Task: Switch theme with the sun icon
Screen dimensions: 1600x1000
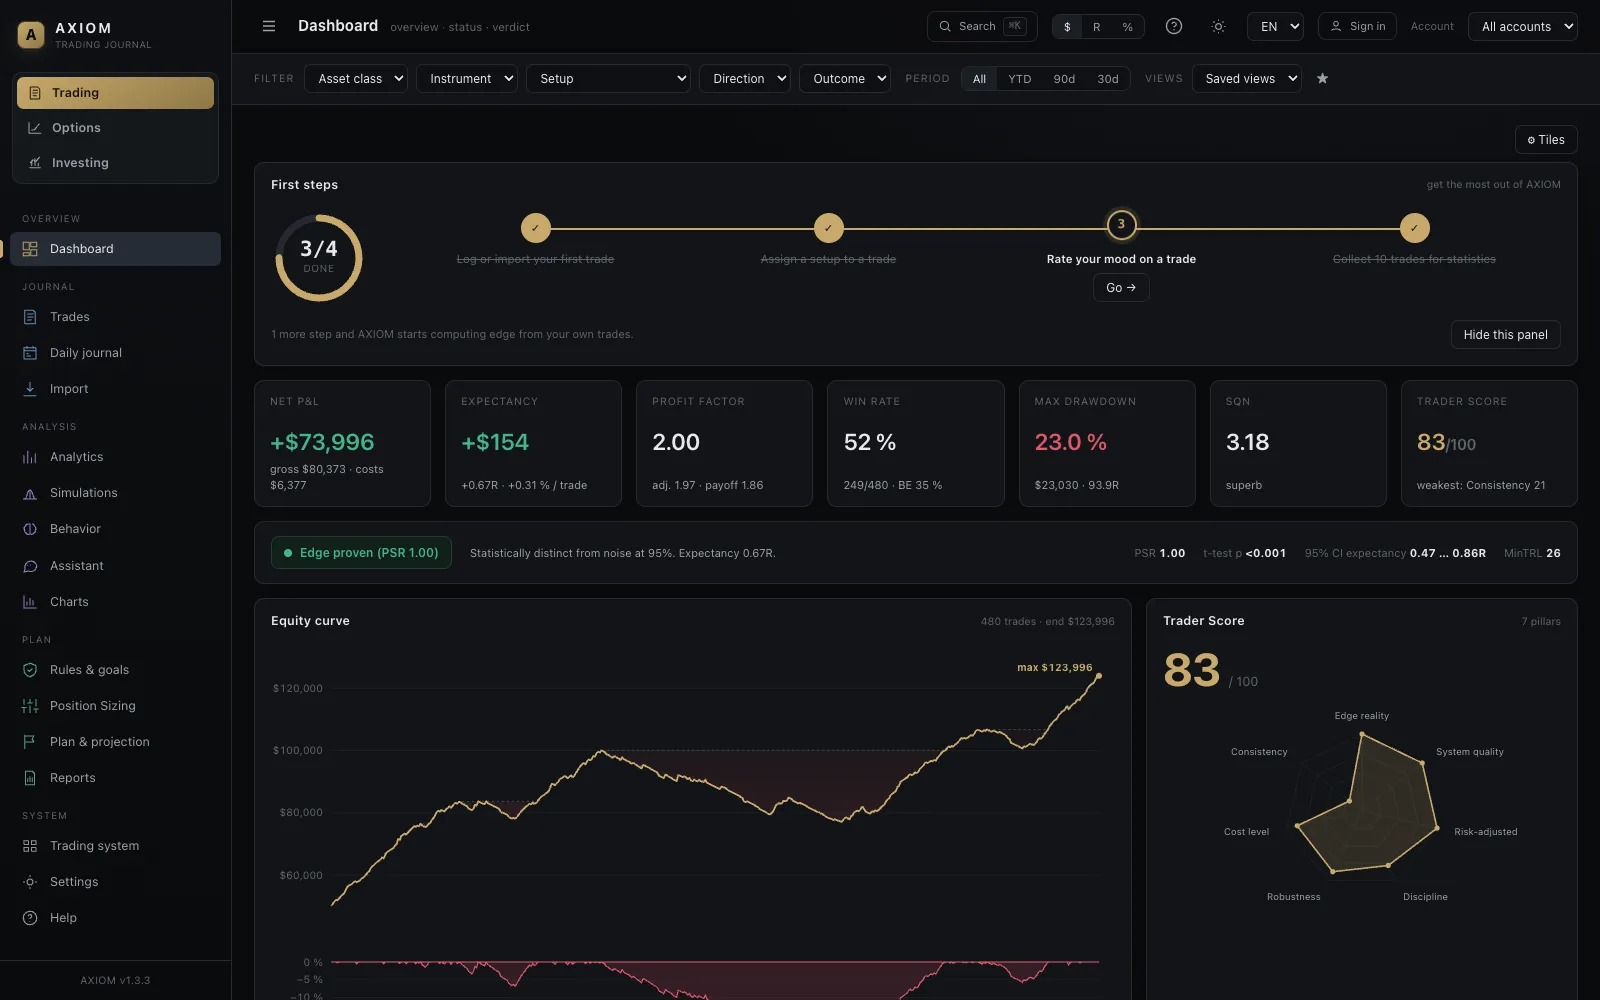Action: click(1218, 26)
